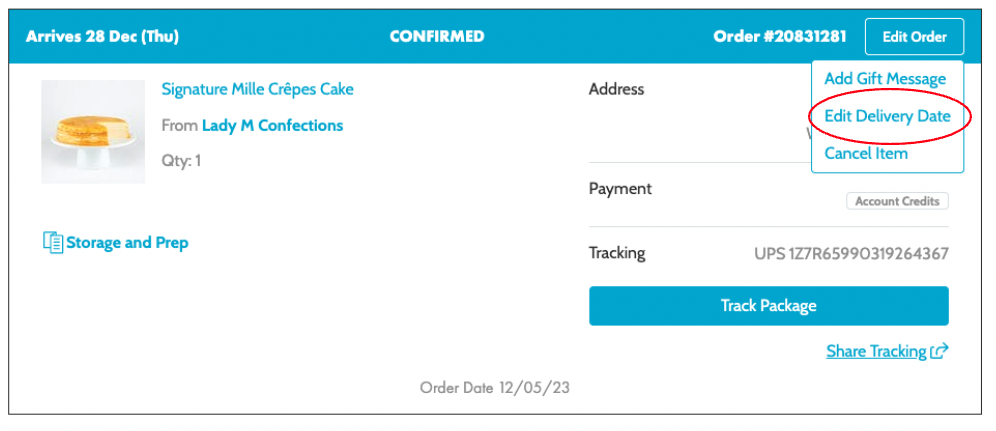Click the Account Credits payment badge
The height and width of the screenshot is (431, 996).
[x=897, y=201]
